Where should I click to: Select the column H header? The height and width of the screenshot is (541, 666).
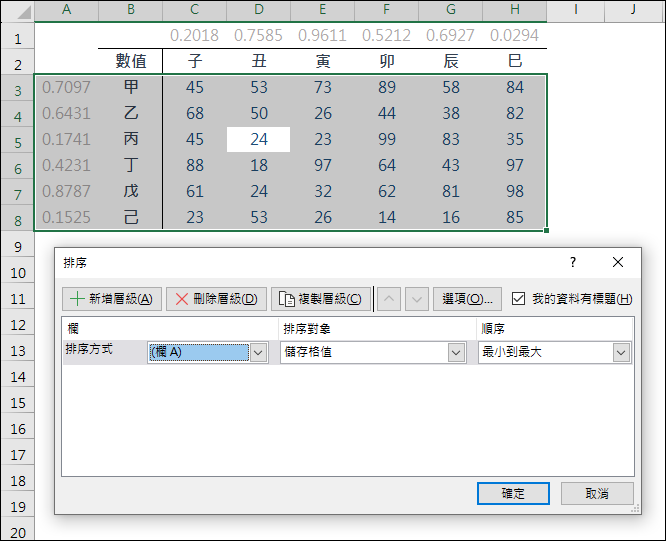(x=515, y=10)
